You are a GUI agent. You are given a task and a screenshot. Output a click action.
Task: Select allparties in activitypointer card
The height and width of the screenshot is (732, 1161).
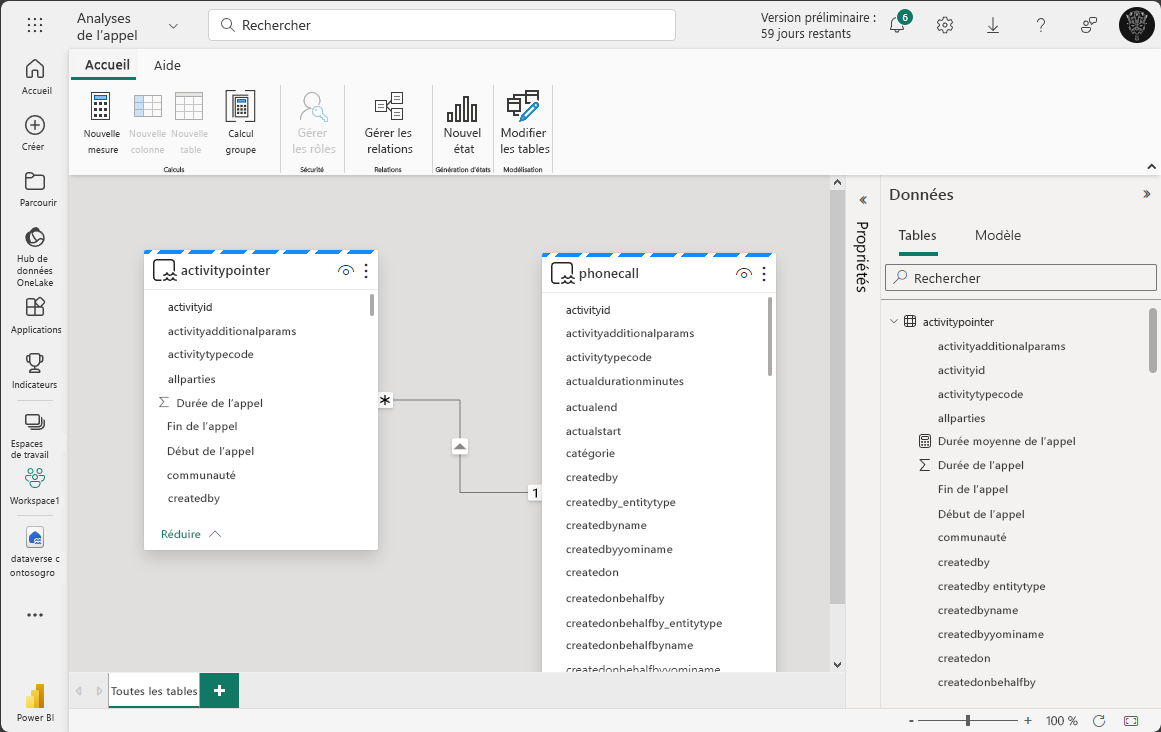tap(191, 379)
